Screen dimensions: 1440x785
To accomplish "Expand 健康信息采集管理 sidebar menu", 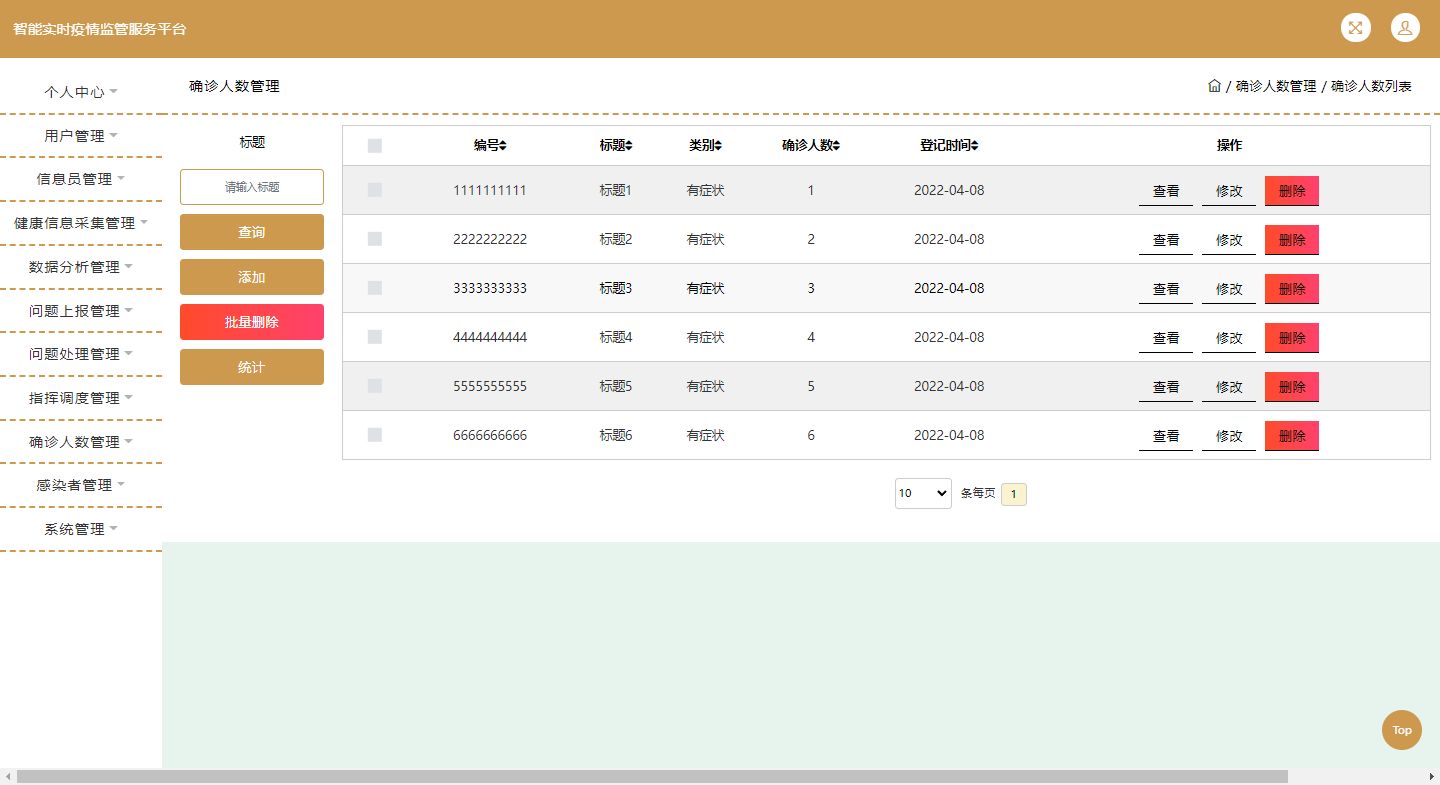I will (x=81, y=223).
